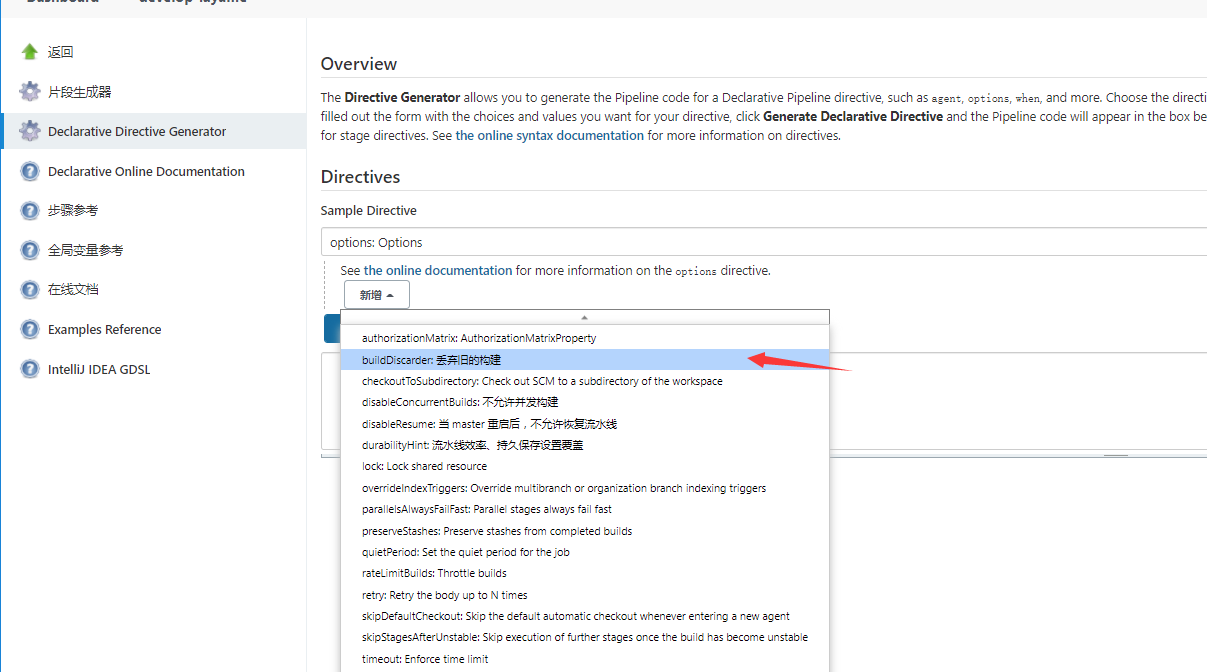
Task: Select checkoutToSubdirectory option
Action: (585, 381)
